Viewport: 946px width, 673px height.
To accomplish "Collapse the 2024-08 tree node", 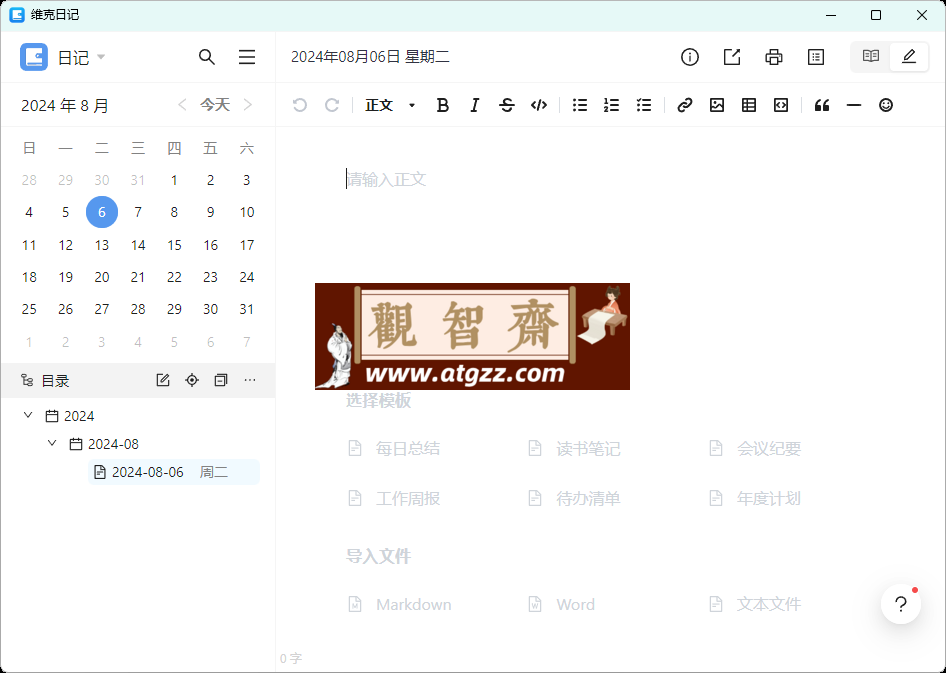I will [52, 443].
